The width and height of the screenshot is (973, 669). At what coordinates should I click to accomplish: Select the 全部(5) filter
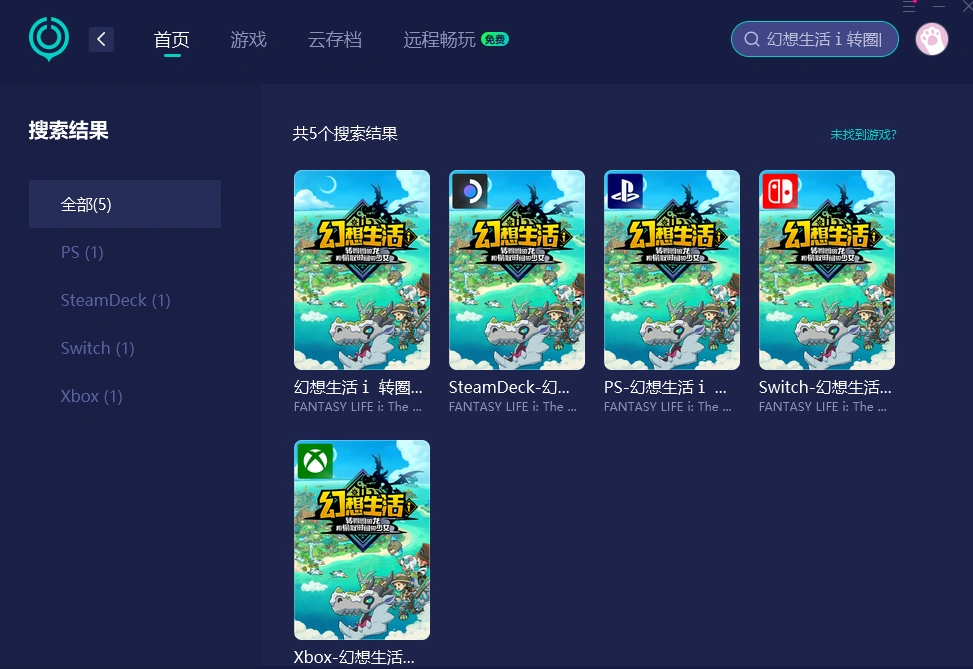tap(125, 204)
